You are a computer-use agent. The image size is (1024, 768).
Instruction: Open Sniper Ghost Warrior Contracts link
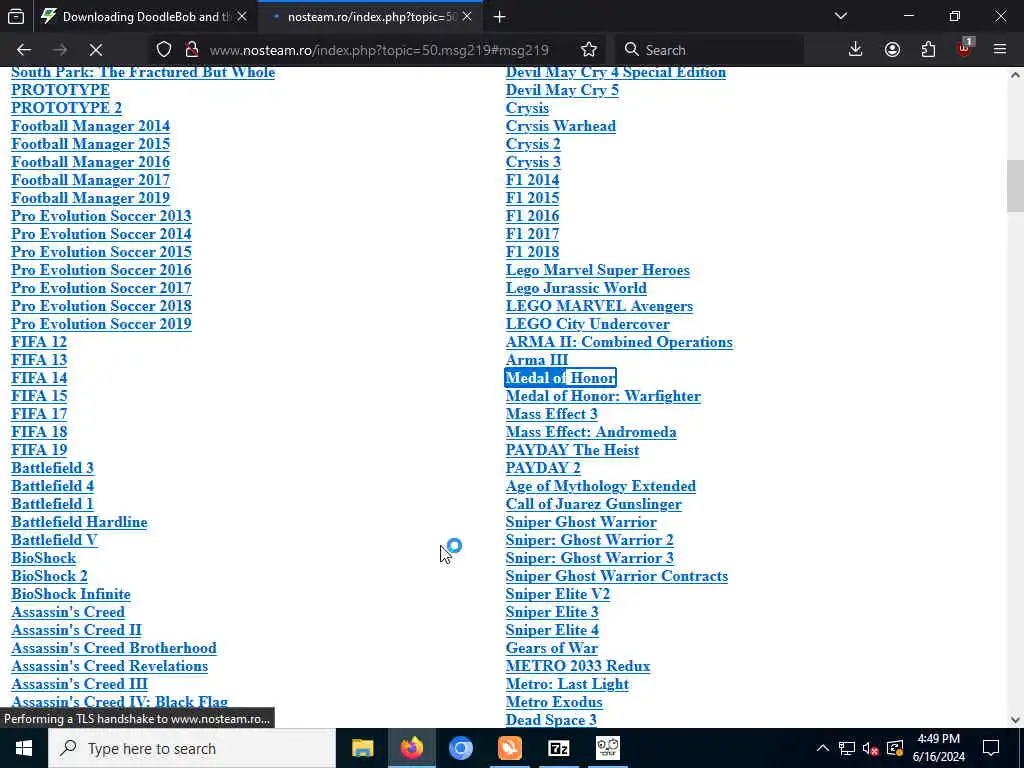(616, 577)
